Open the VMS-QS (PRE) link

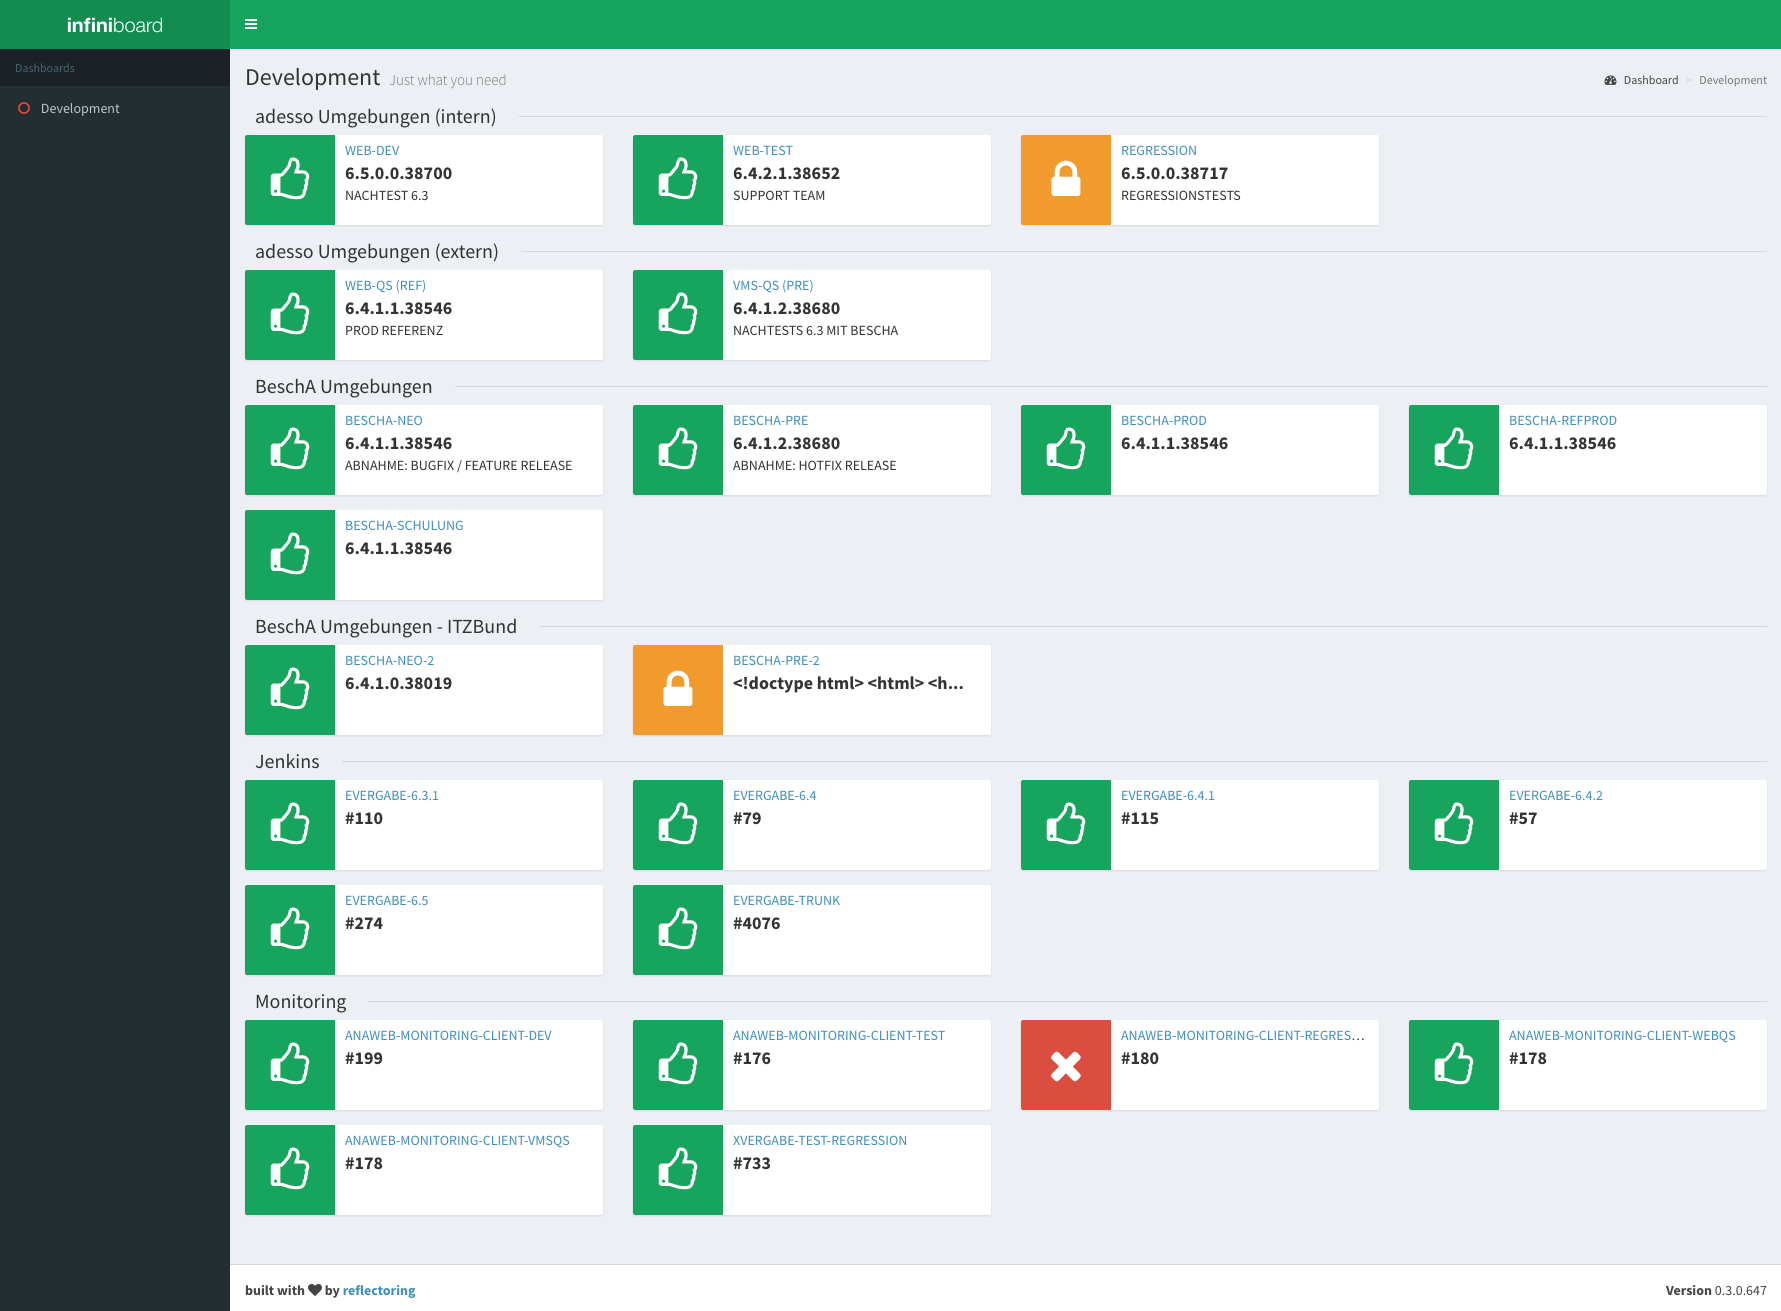[x=773, y=286]
